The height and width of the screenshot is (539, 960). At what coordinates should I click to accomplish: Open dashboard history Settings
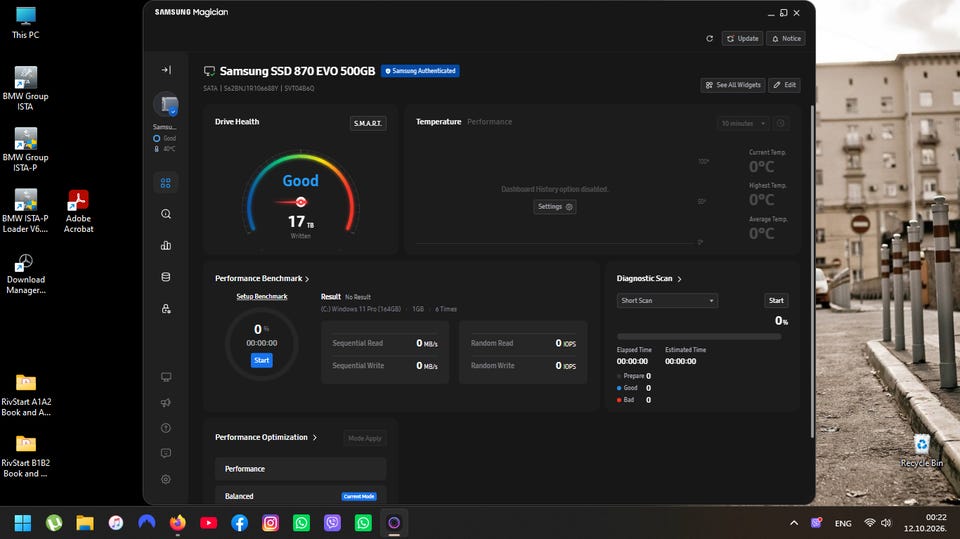tap(555, 207)
